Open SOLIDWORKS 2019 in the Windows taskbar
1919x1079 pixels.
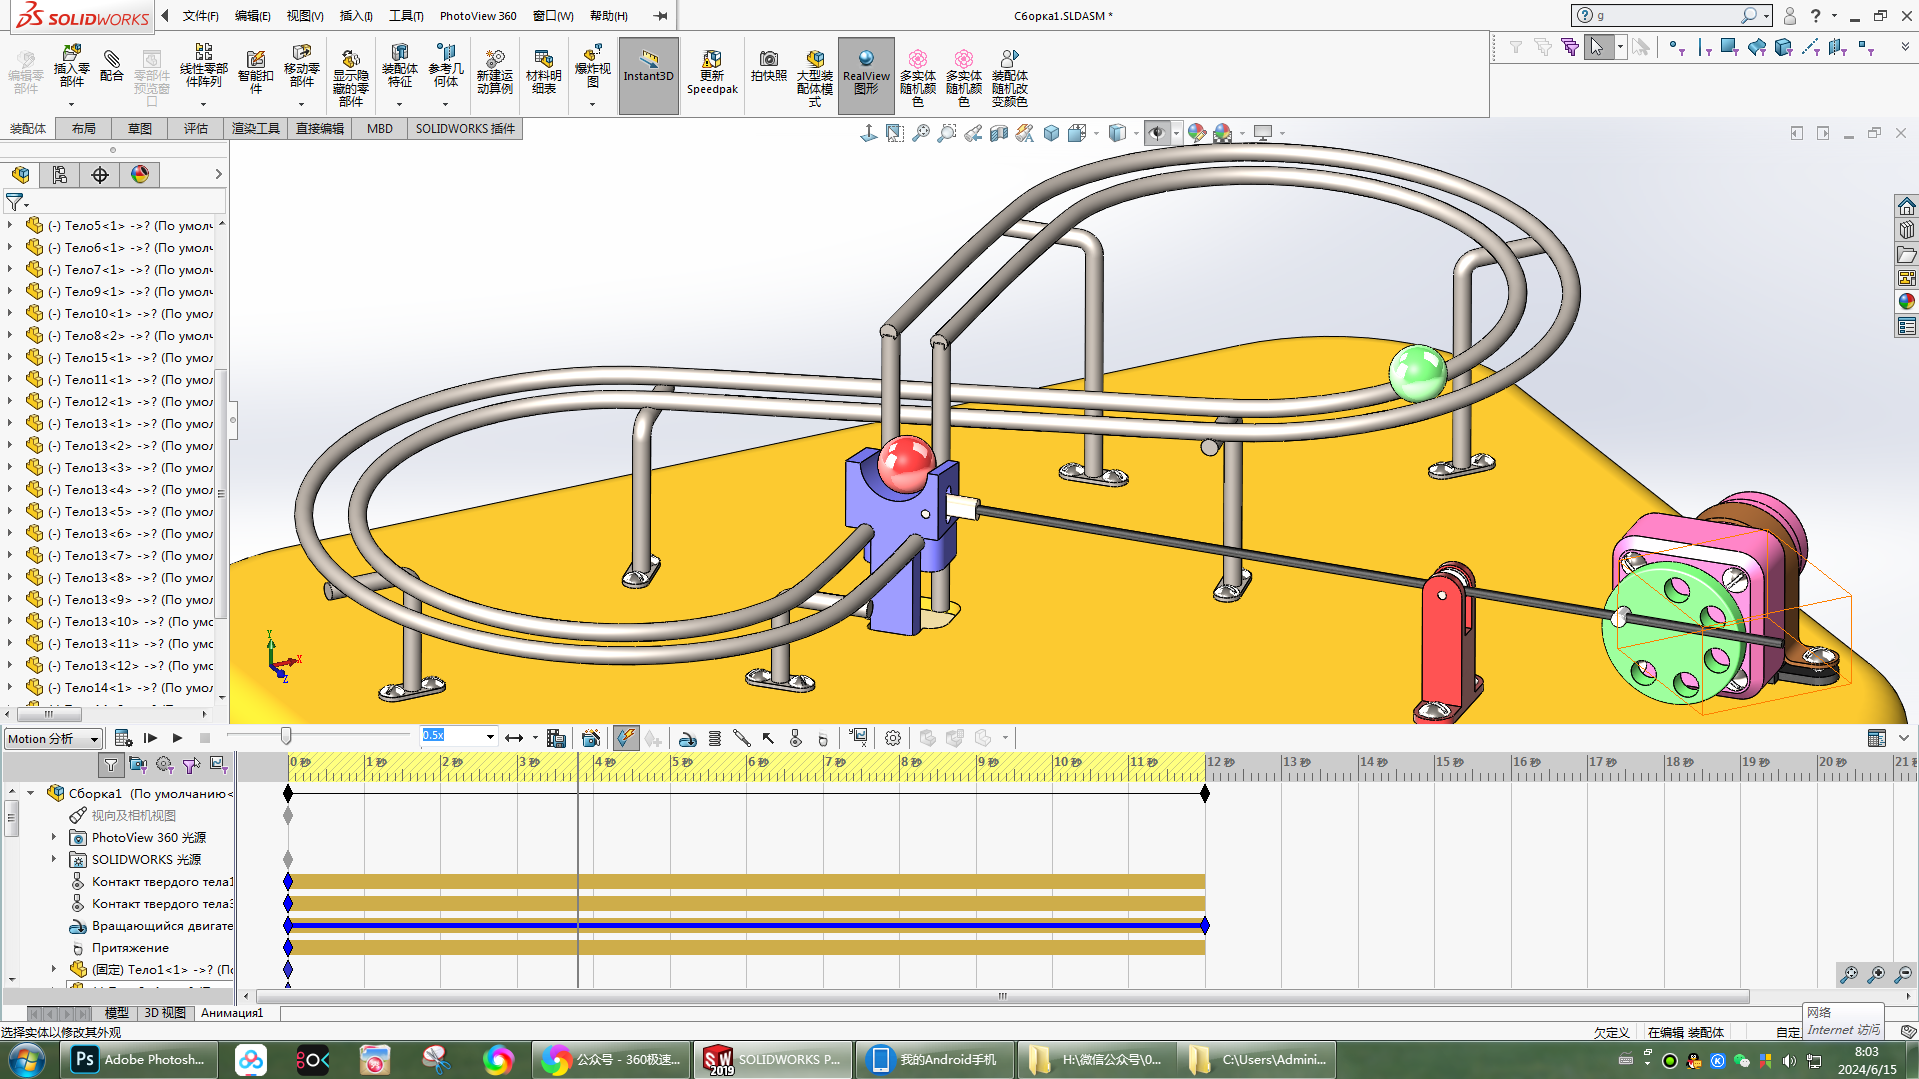(772, 1060)
